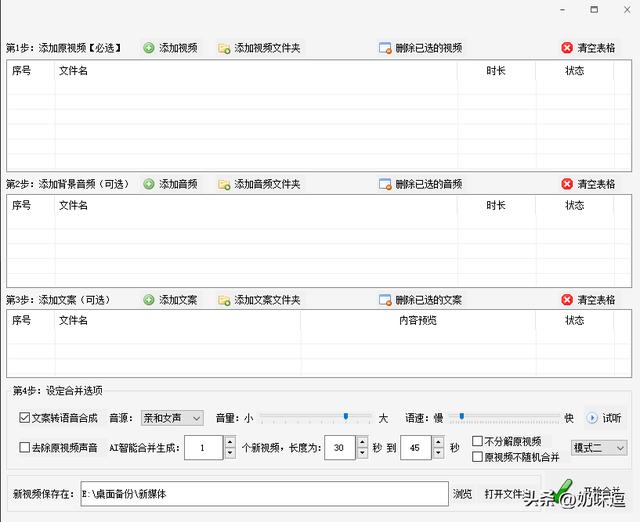The image size is (640, 522).
Task: Click Add Video Folder (添加视频文件夹) icon
Action: pyautogui.click(x=224, y=49)
